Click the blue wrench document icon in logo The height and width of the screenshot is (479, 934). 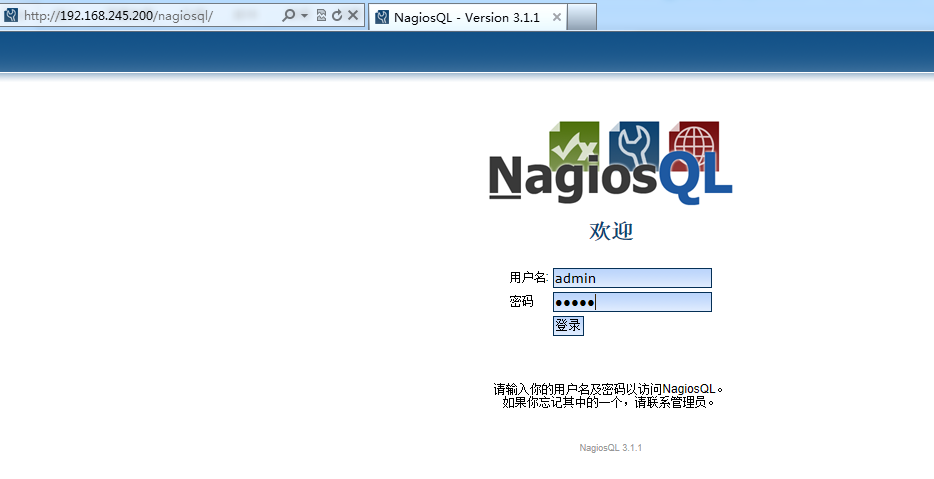point(634,144)
